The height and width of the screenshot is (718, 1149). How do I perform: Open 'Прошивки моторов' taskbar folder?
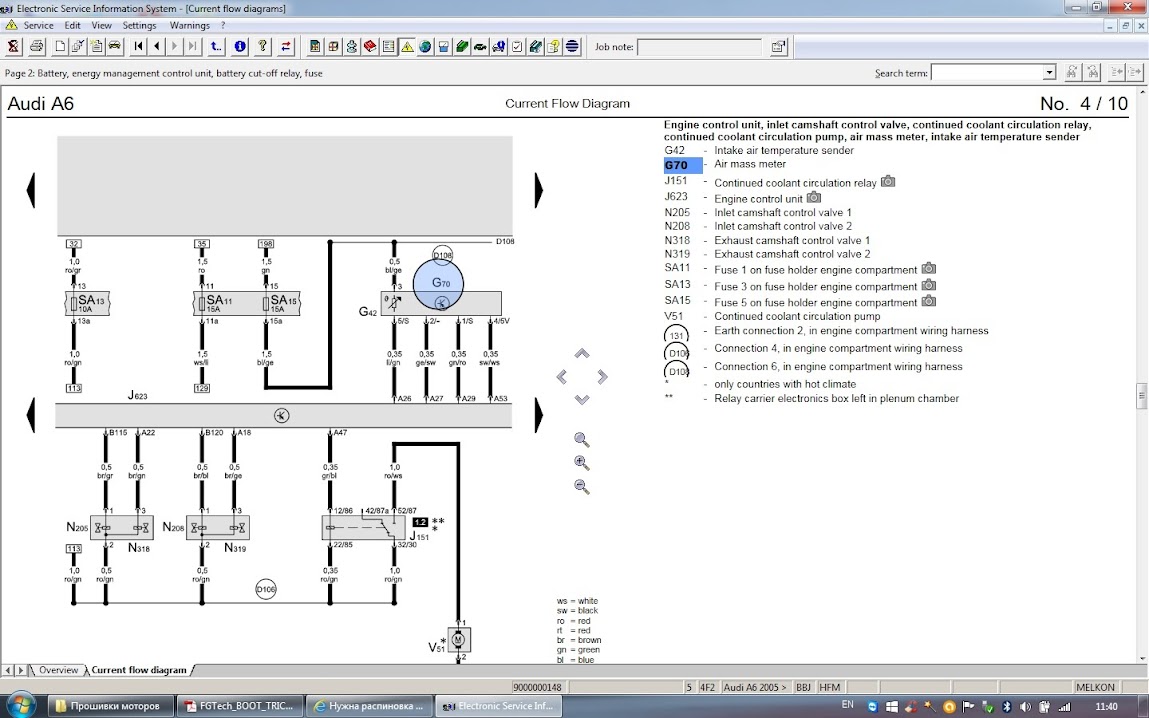[x=113, y=706]
